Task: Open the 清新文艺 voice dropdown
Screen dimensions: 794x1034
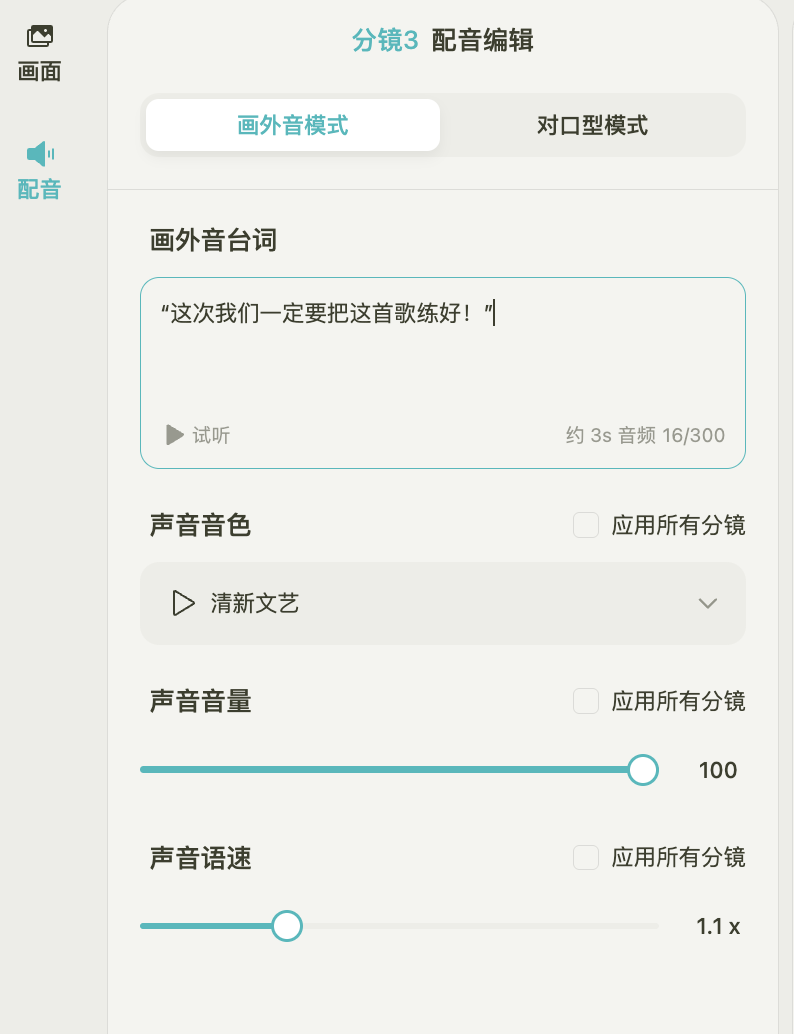Action: pos(442,603)
